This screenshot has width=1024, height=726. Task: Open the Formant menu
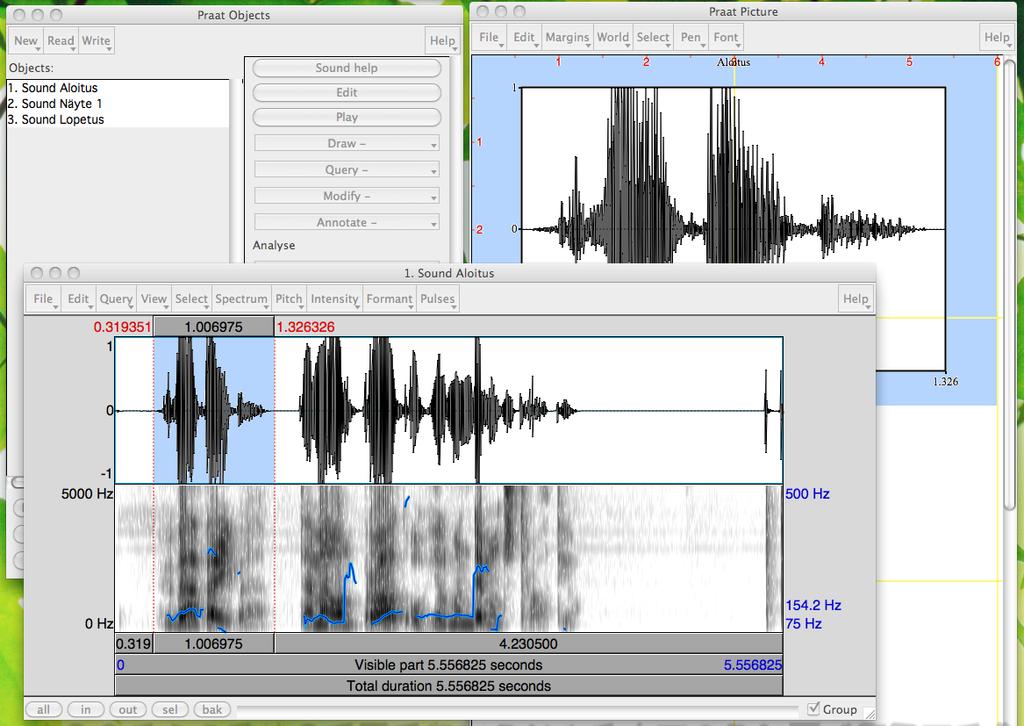[389, 298]
